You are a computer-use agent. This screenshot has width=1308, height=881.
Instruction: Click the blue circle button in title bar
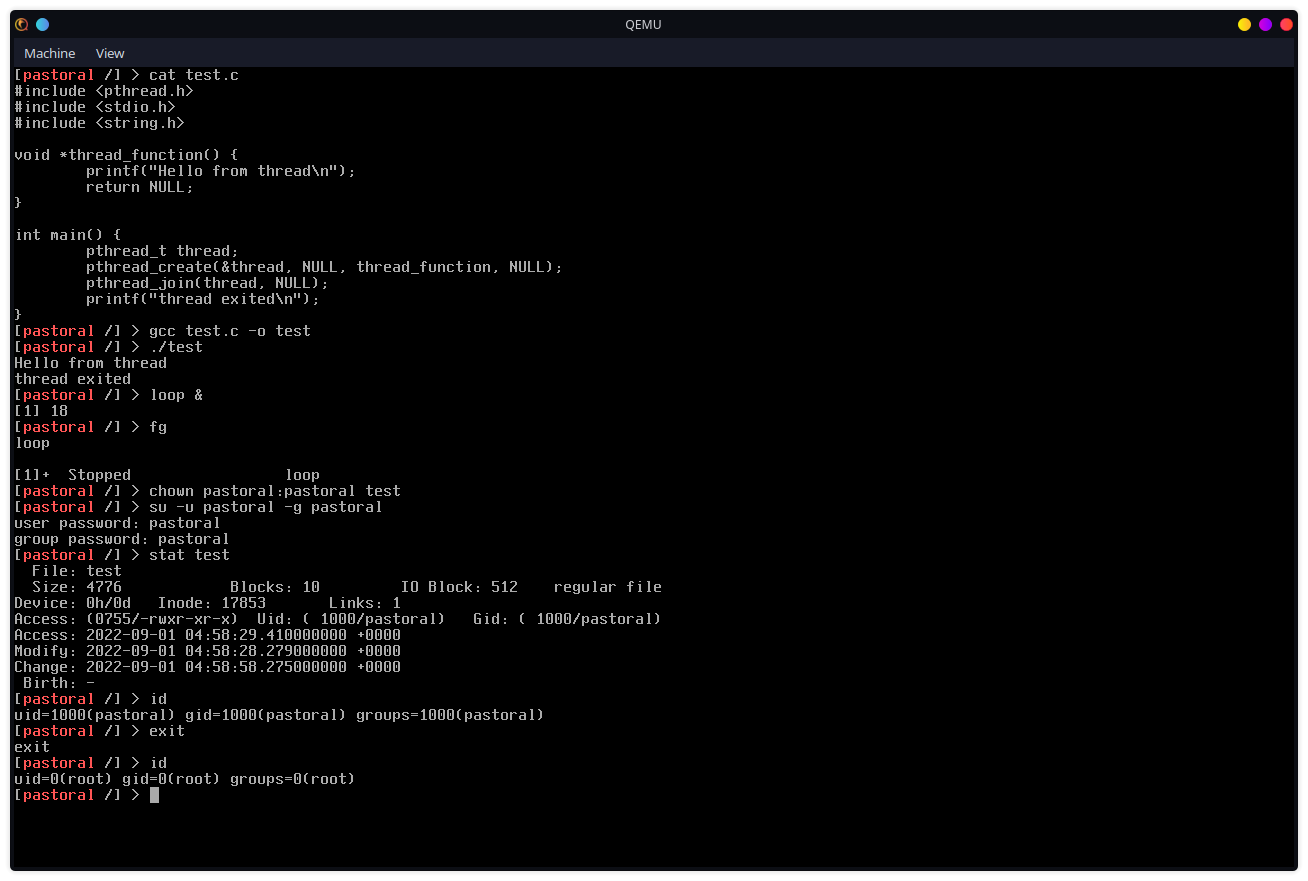pos(42,24)
